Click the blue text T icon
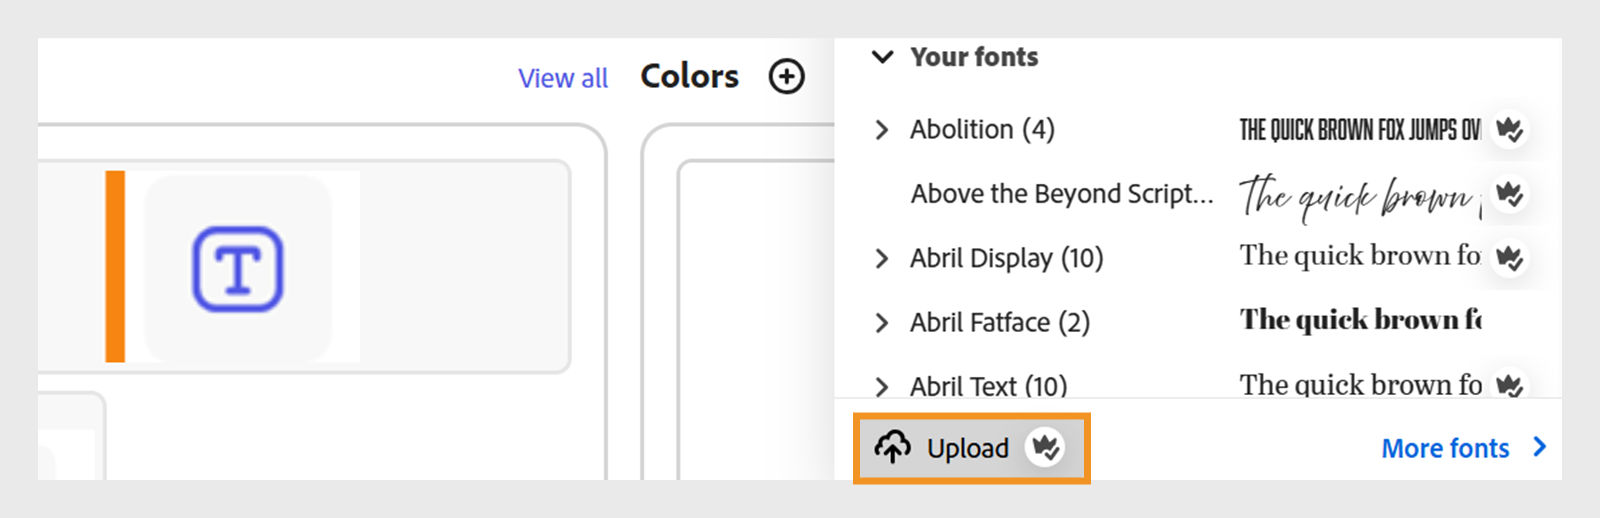This screenshot has width=1600, height=518. click(238, 269)
